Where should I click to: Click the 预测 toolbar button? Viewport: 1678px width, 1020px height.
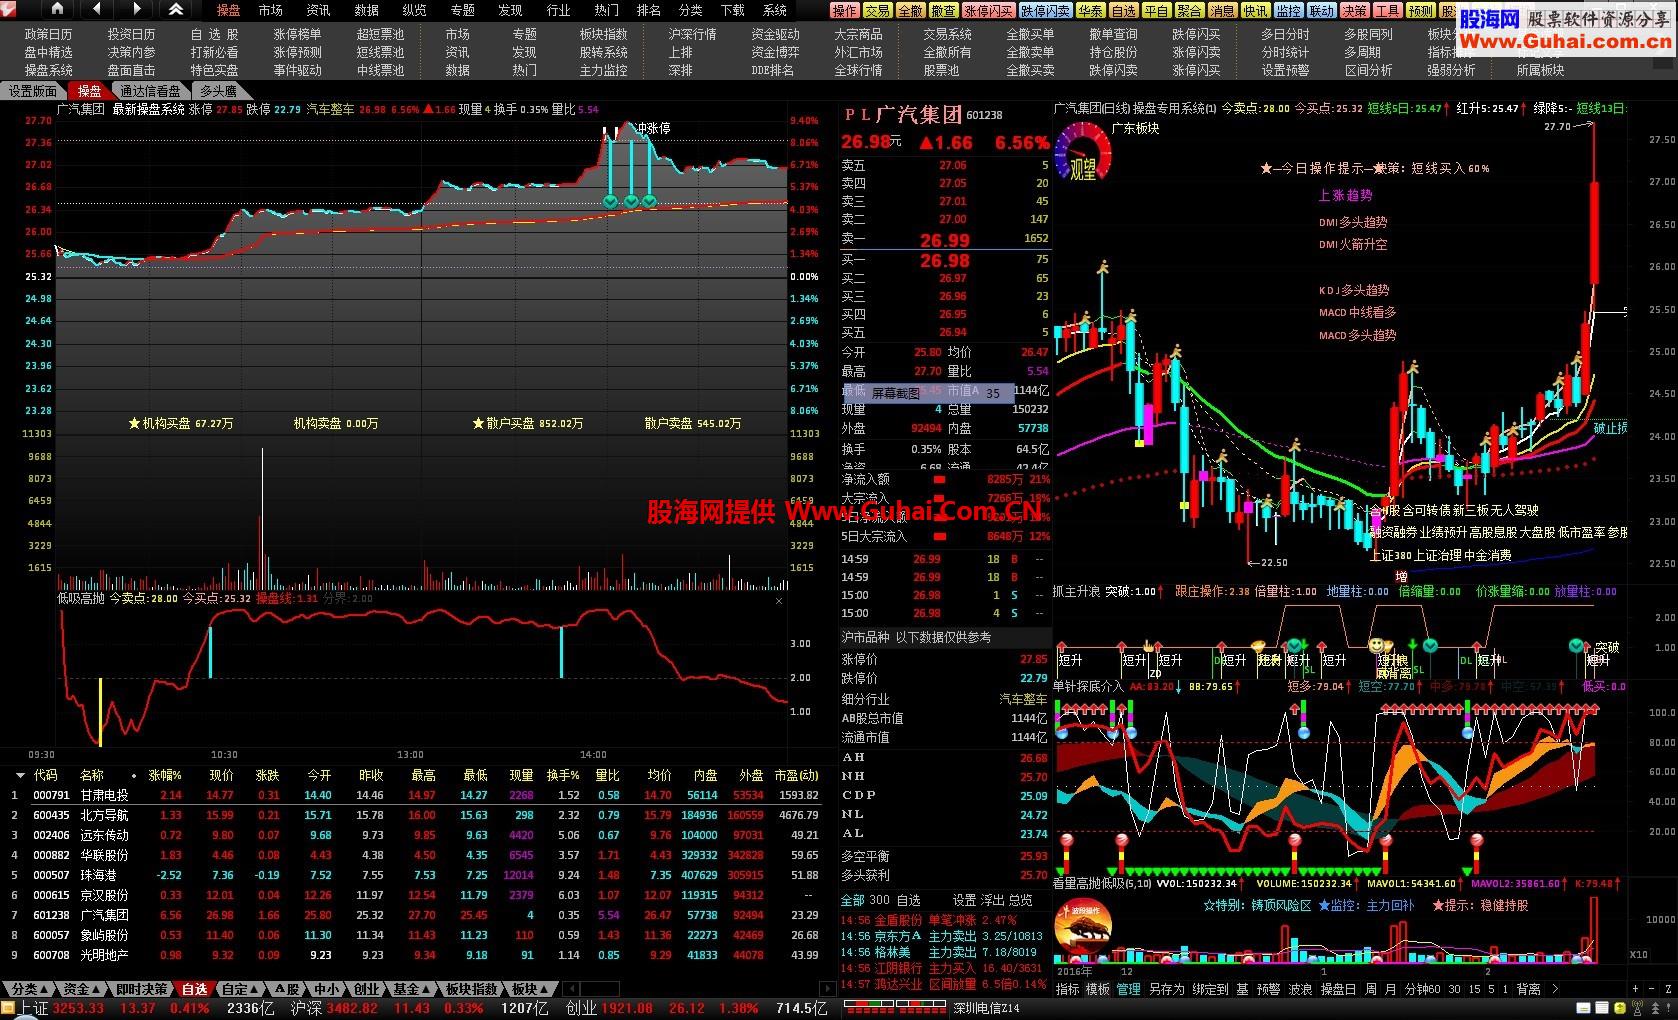[1420, 10]
